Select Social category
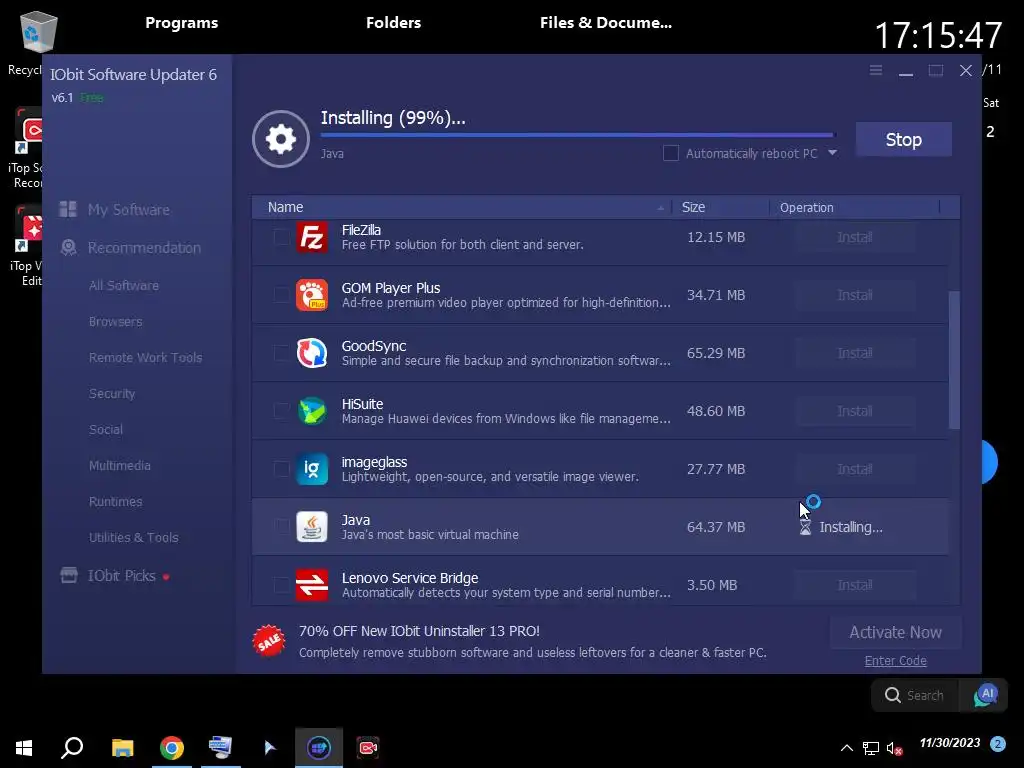The height and width of the screenshot is (768, 1024). click(106, 430)
